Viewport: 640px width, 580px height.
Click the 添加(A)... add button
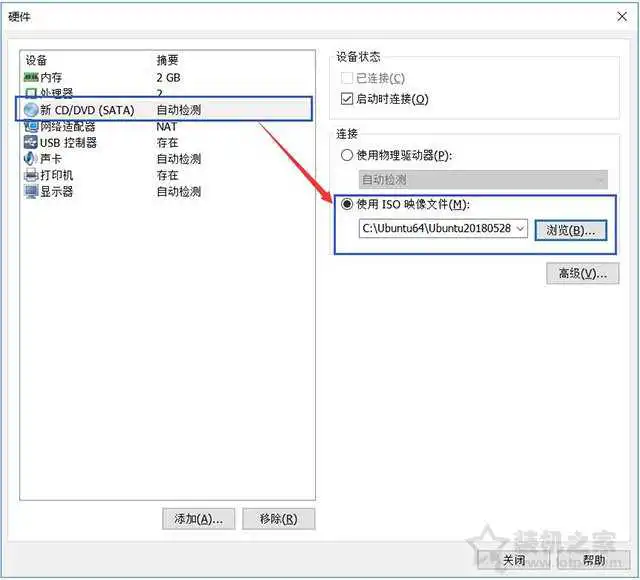click(x=198, y=519)
